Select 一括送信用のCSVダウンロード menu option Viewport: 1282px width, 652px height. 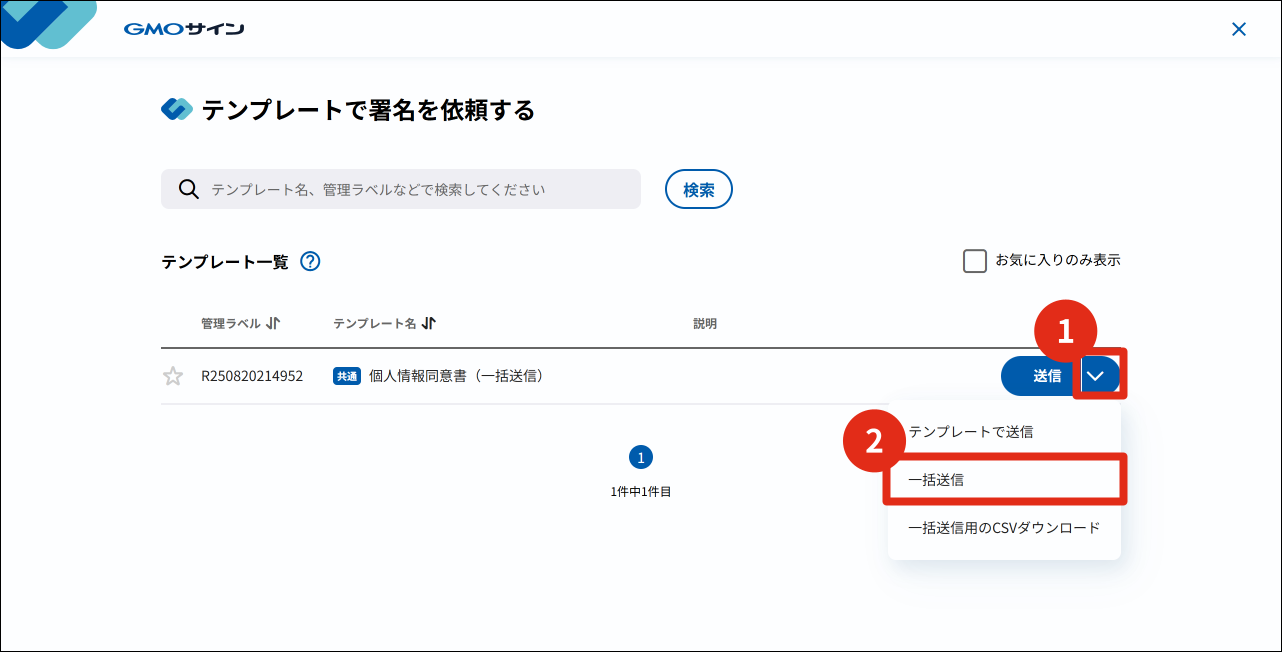[x=1004, y=527]
